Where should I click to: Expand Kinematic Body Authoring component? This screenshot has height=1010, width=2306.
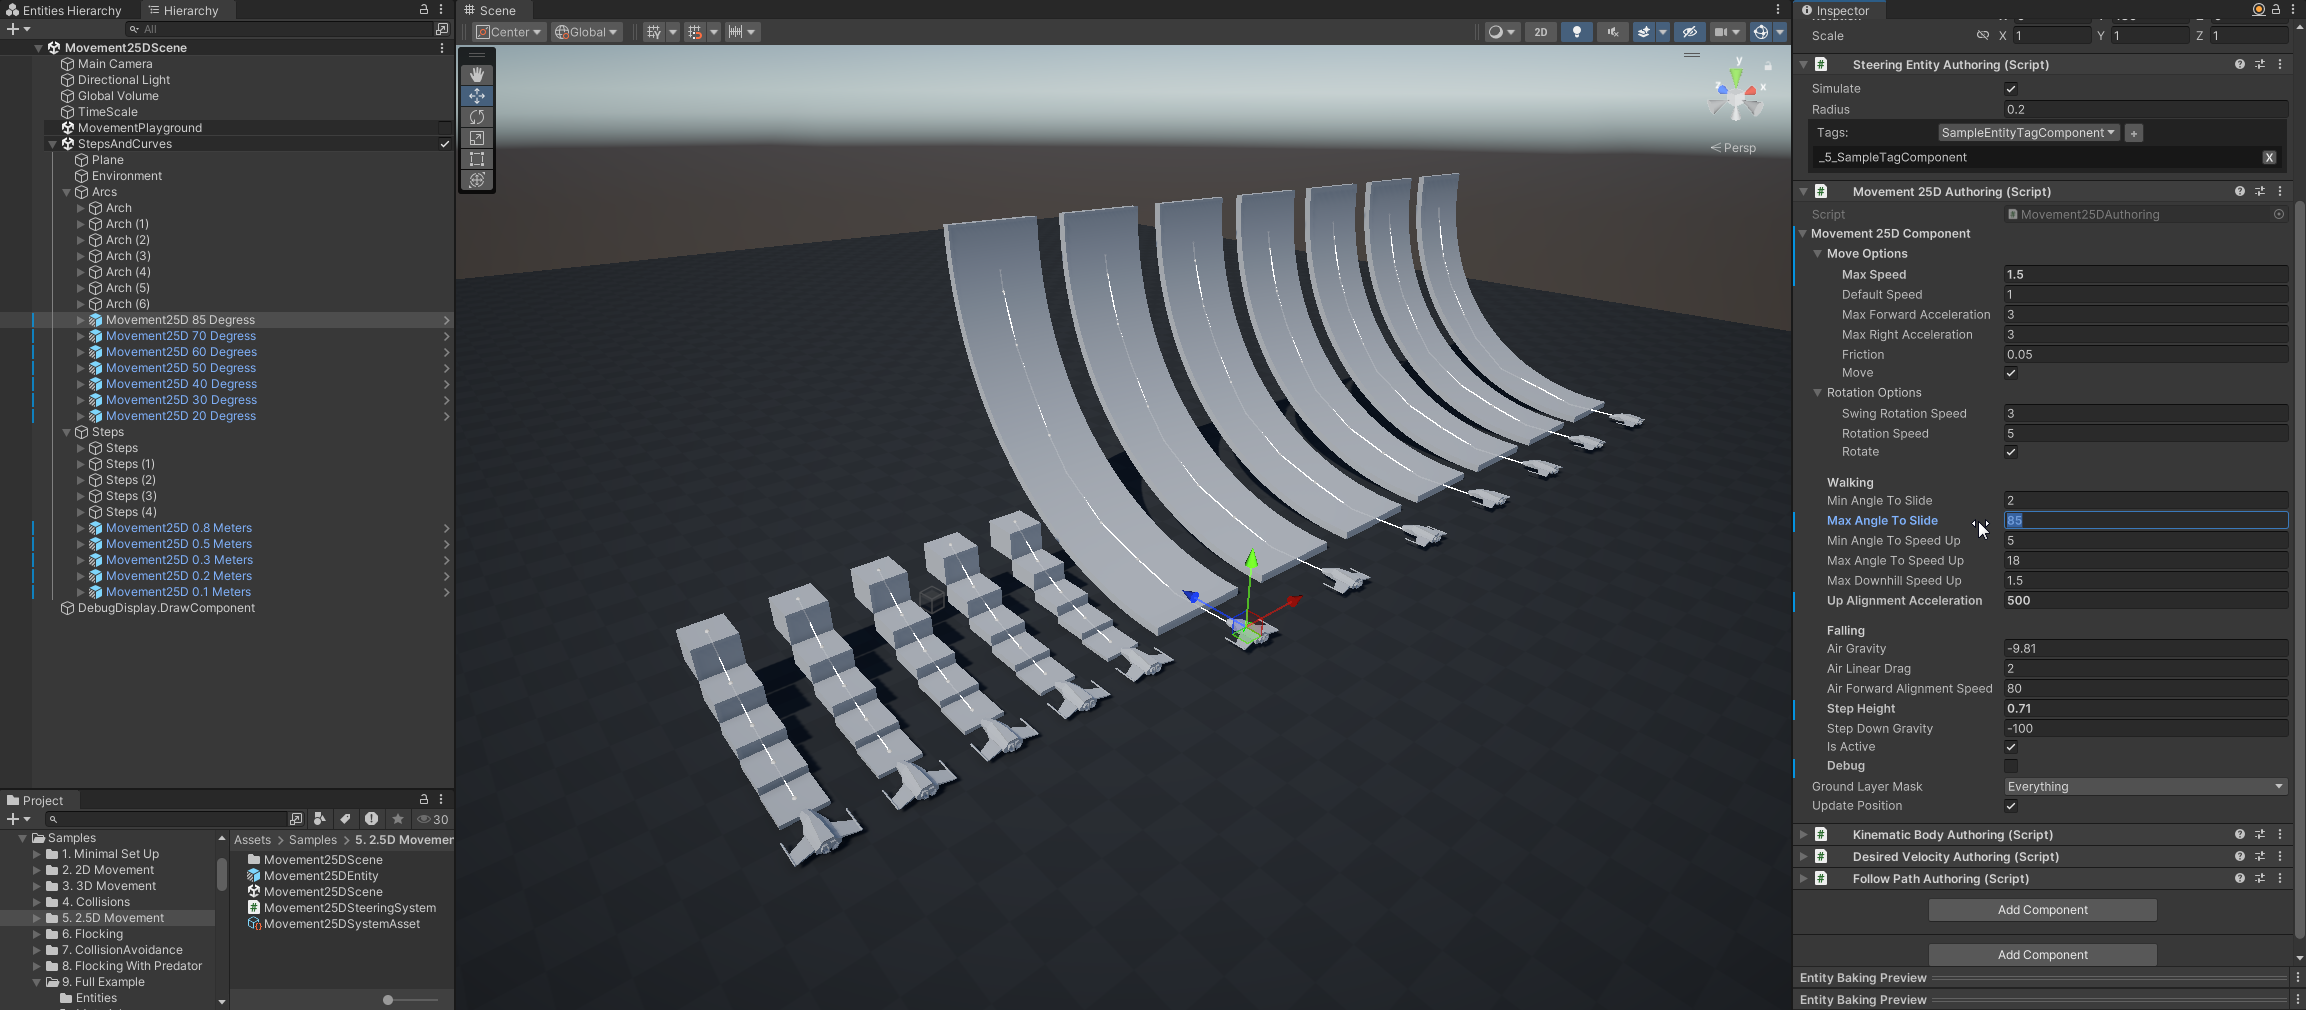tap(1803, 834)
